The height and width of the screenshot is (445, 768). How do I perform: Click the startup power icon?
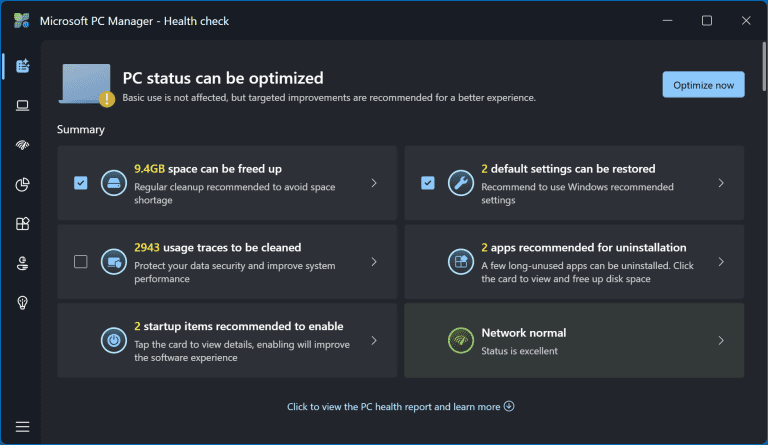pyautogui.click(x=113, y=340)
